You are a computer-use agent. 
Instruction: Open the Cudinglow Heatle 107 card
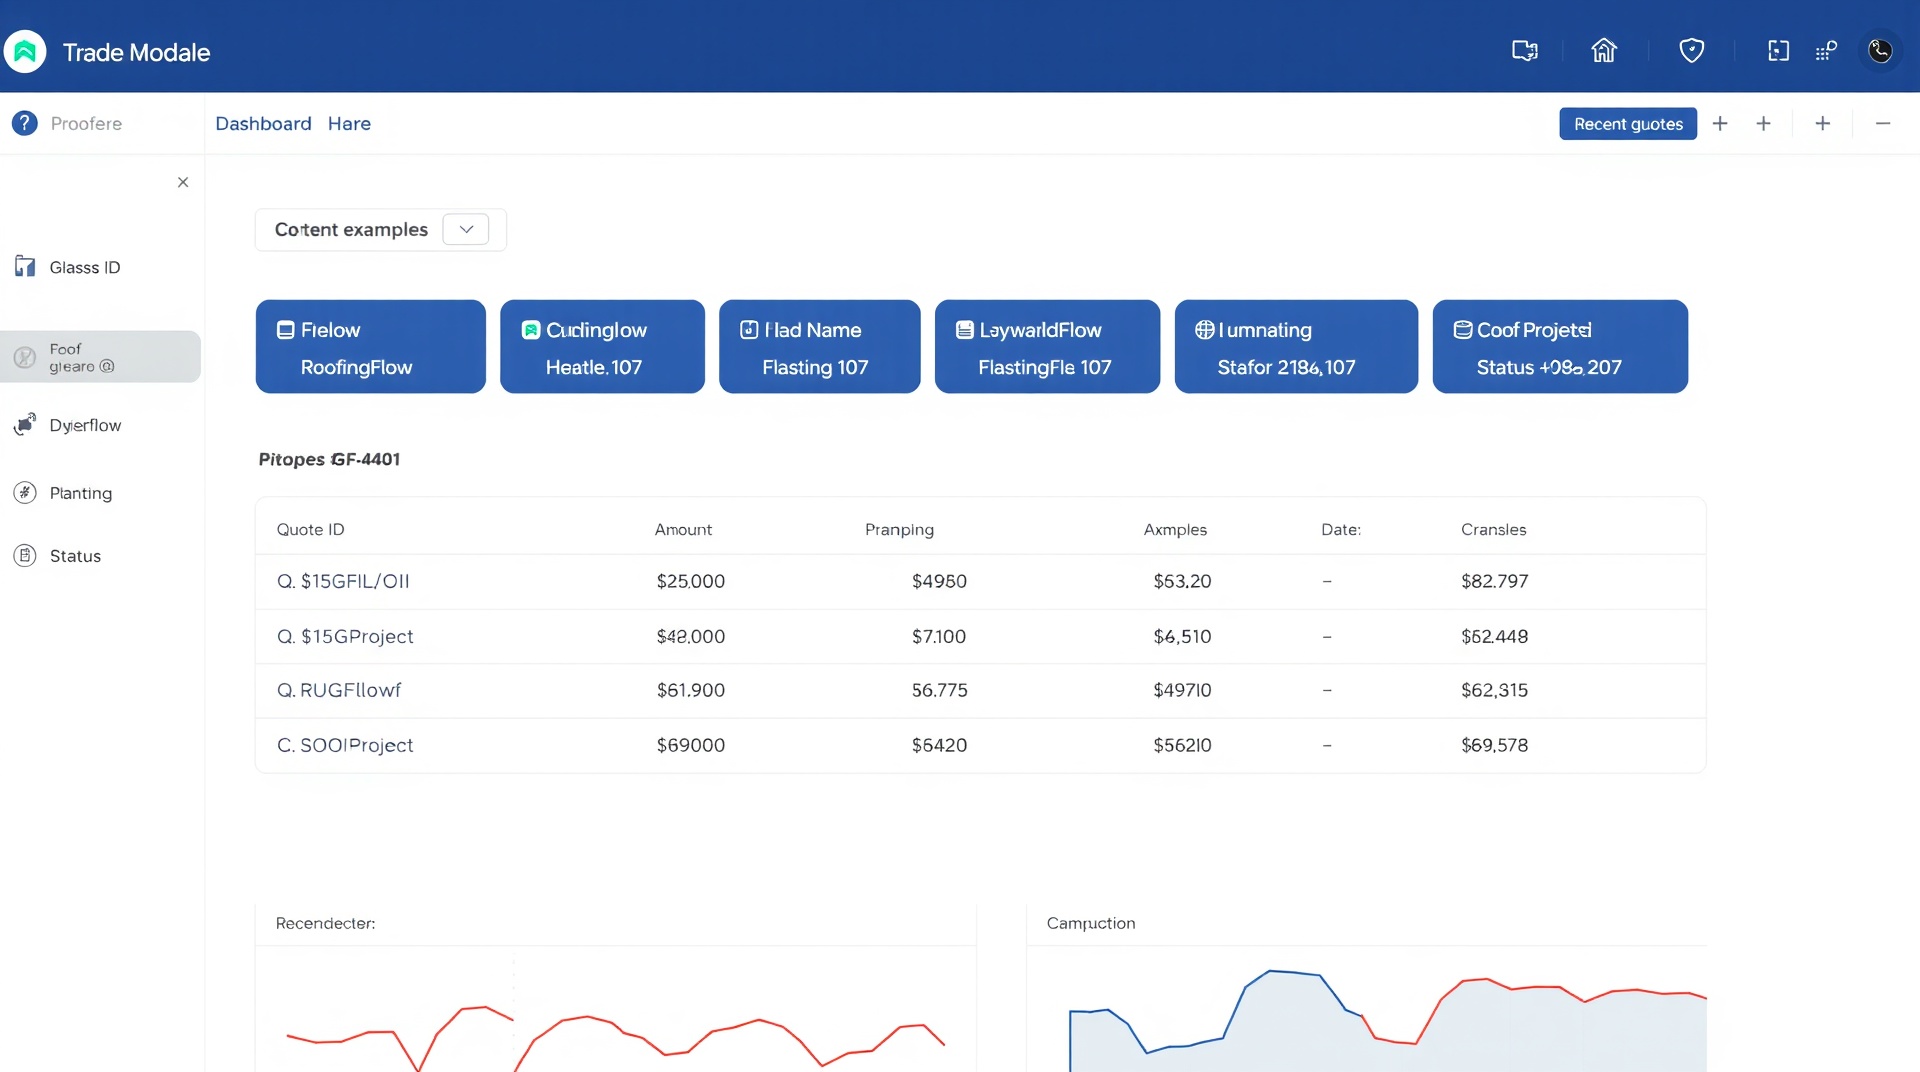click(x=602, y=346)
